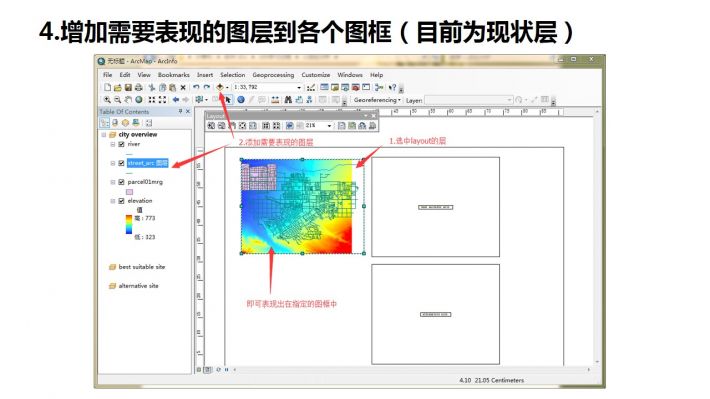Screen dimensions: 710x399
Task: Click the Full Extent globe icon
Action: pos(139,100)
